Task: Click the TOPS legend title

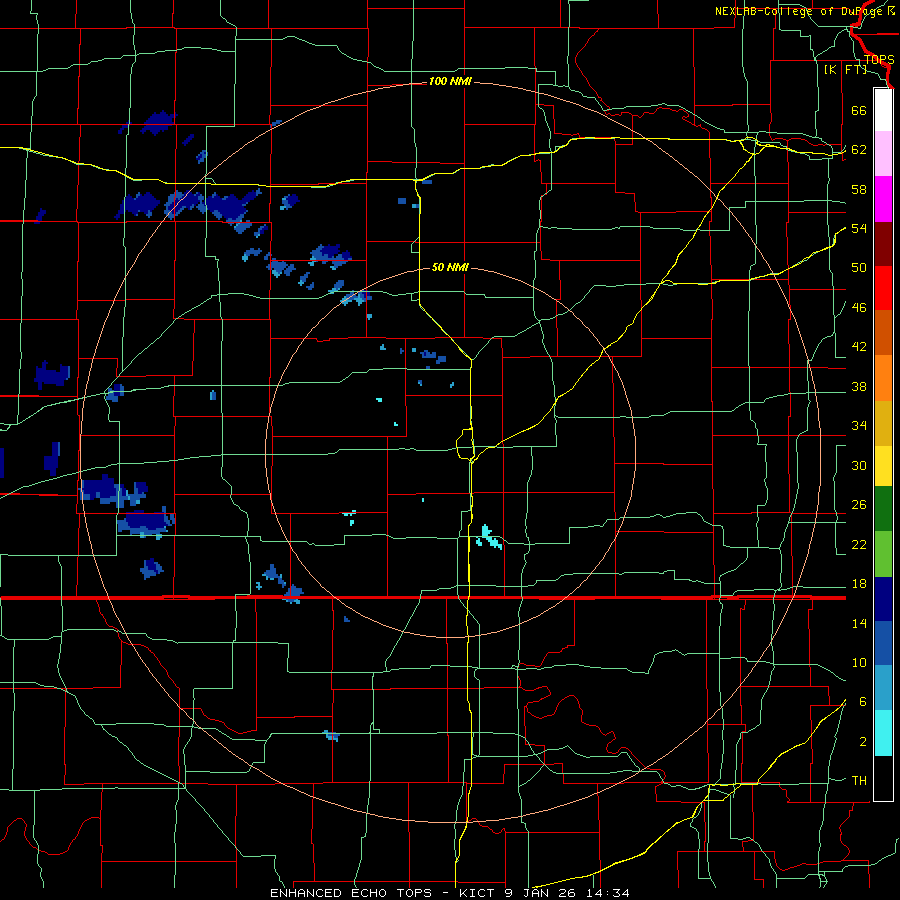Action: click(879, 60)
